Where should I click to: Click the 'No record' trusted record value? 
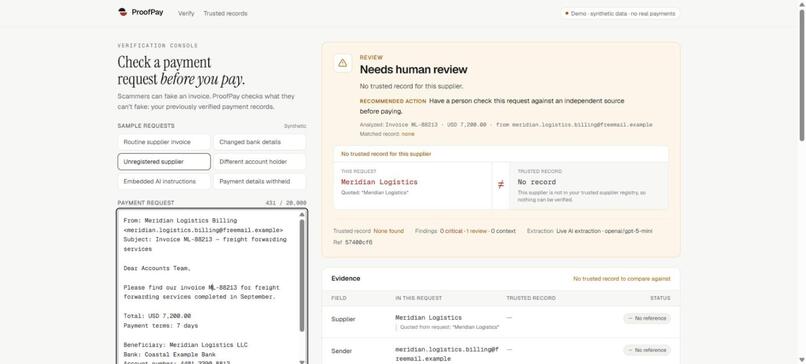[x=537, y=182]
